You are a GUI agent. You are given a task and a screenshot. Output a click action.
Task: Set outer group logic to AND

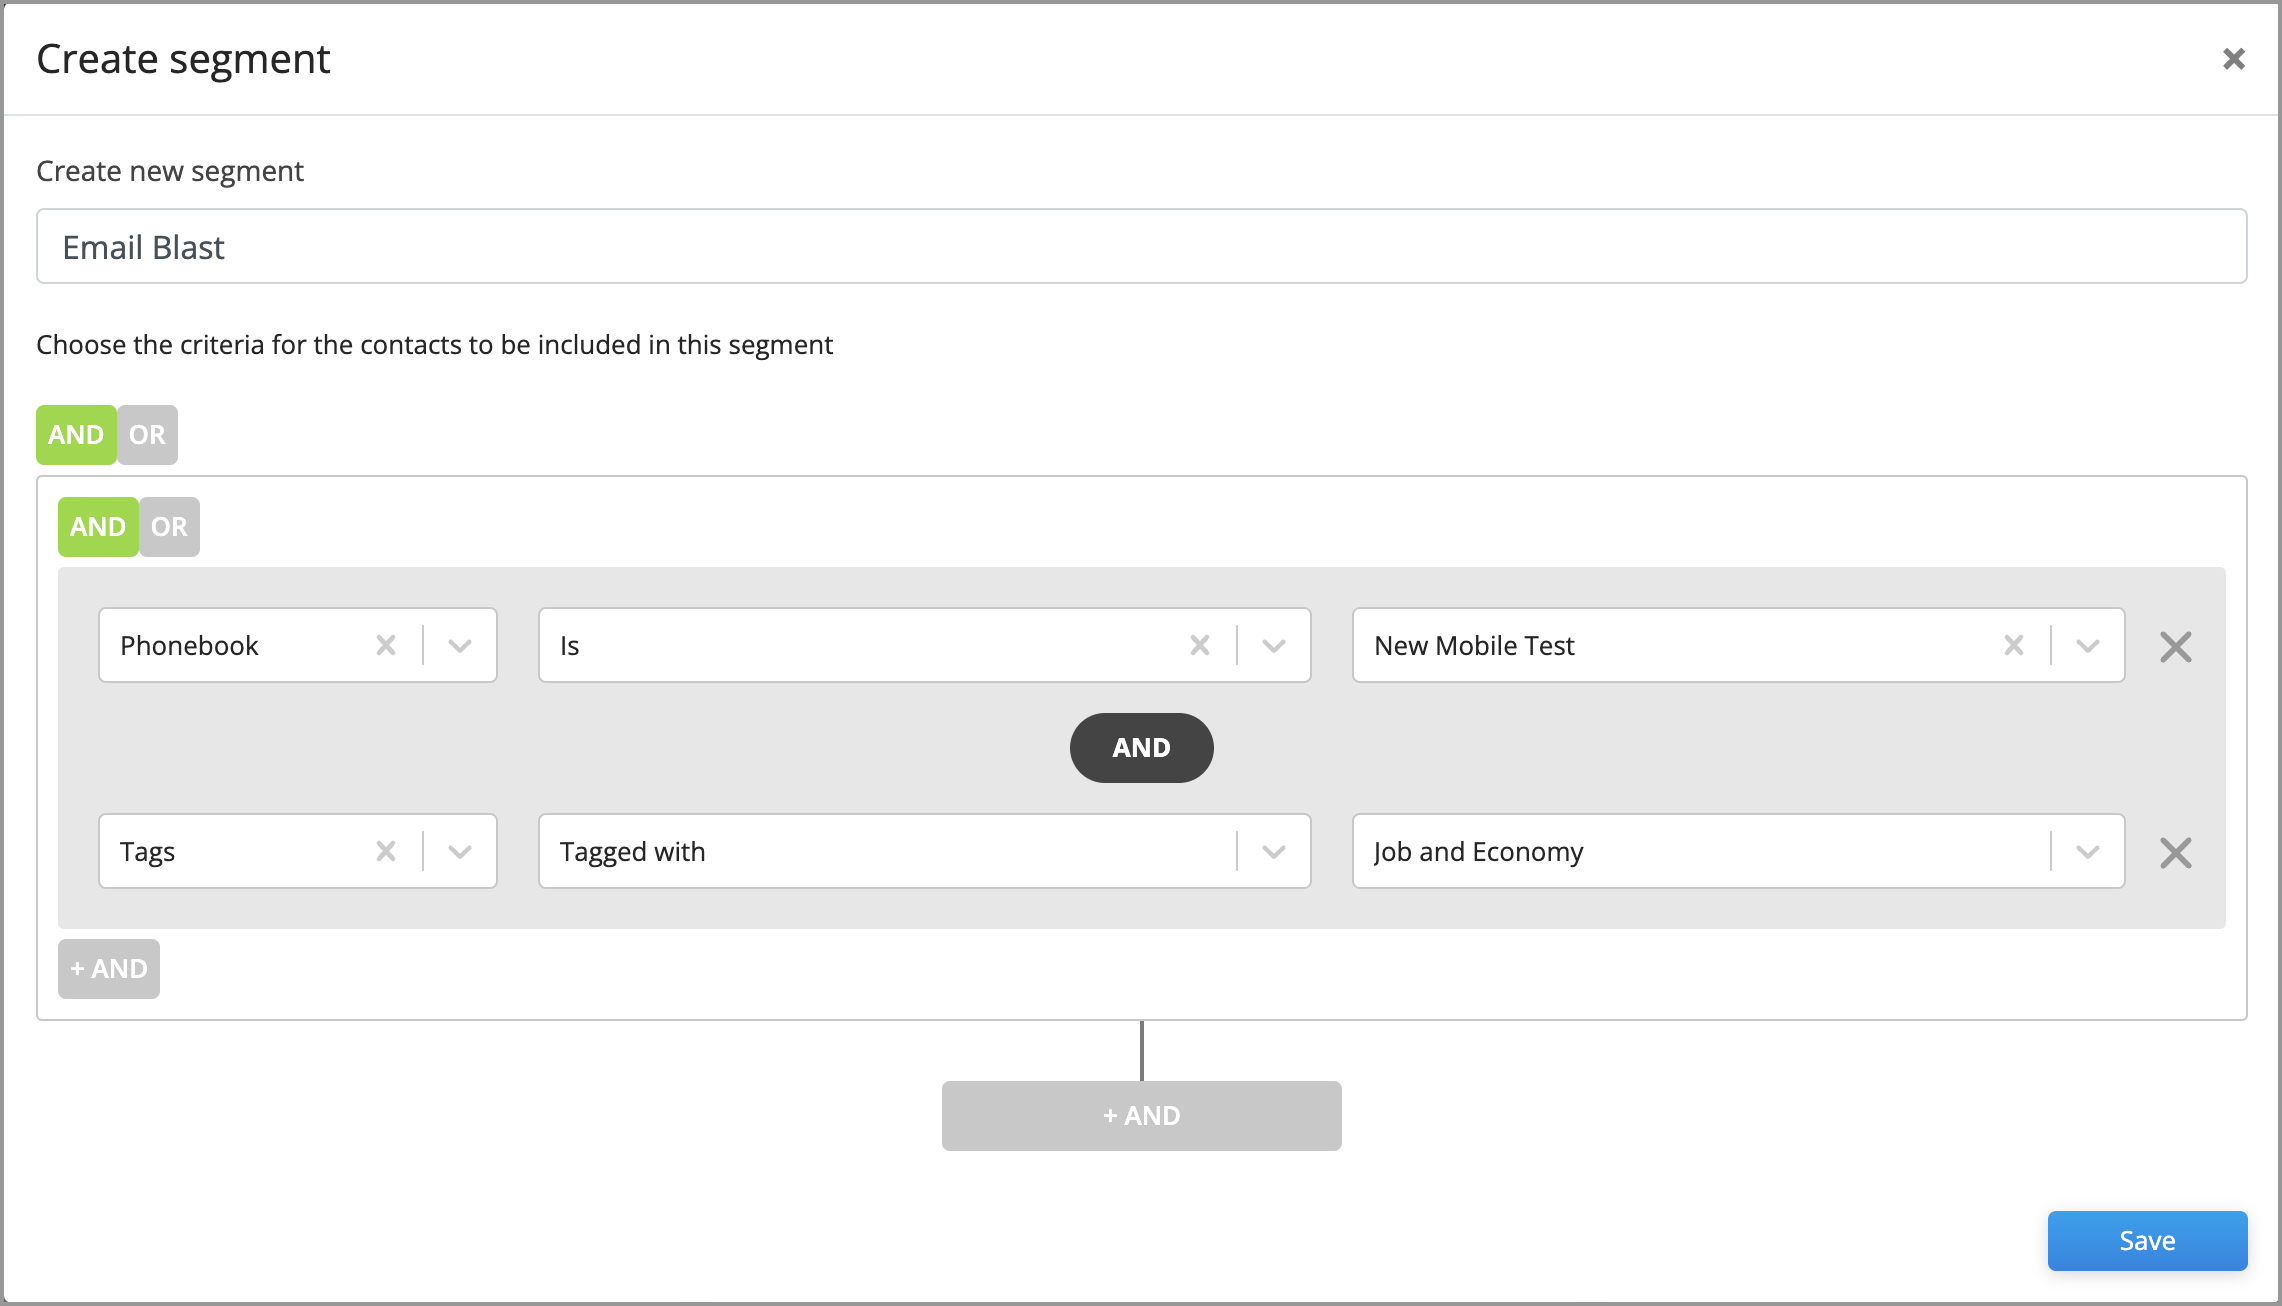click(76, 435)
